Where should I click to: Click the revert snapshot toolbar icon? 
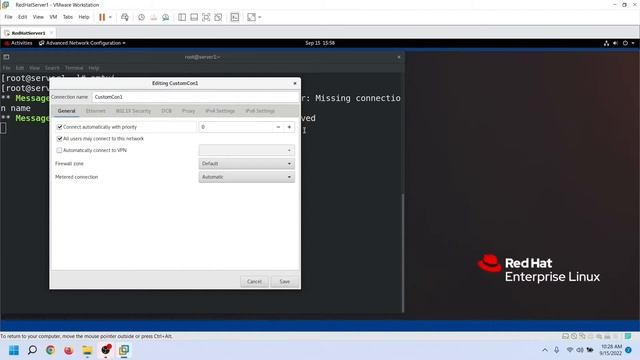[153, 17]
